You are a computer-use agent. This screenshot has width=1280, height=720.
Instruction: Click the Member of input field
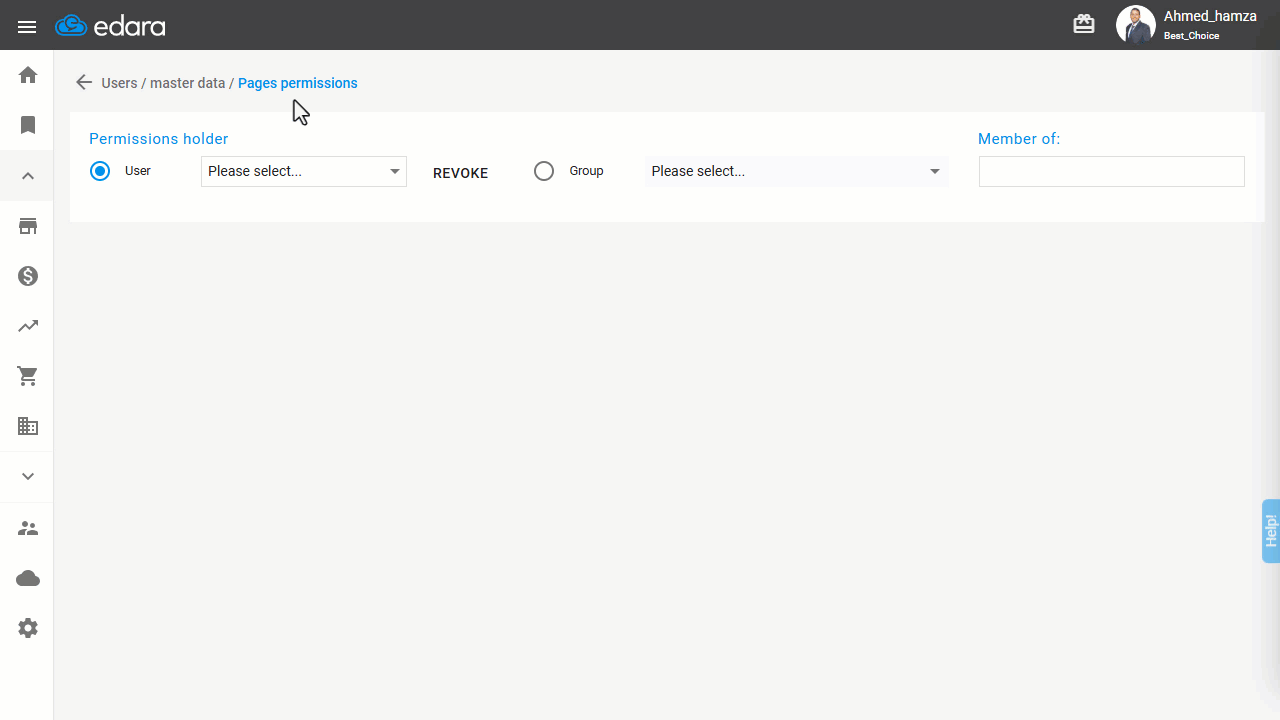[1112, 171]
